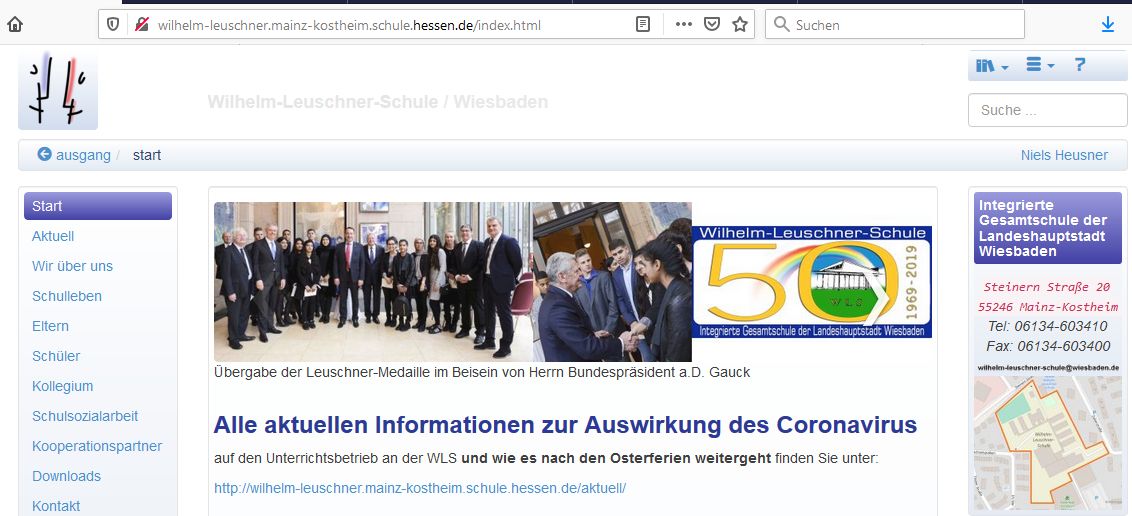Click the Leuschner-Medaille photo caption
The image size is (1132, 516).
coord(482,372)
